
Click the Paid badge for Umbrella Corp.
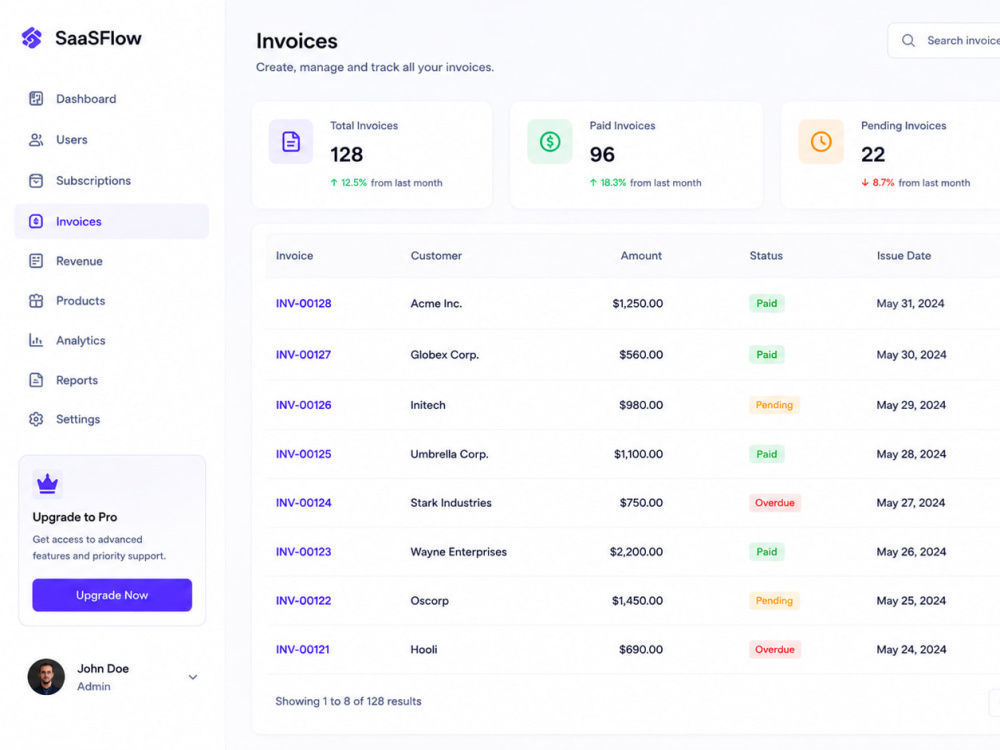tap(767, 454)
